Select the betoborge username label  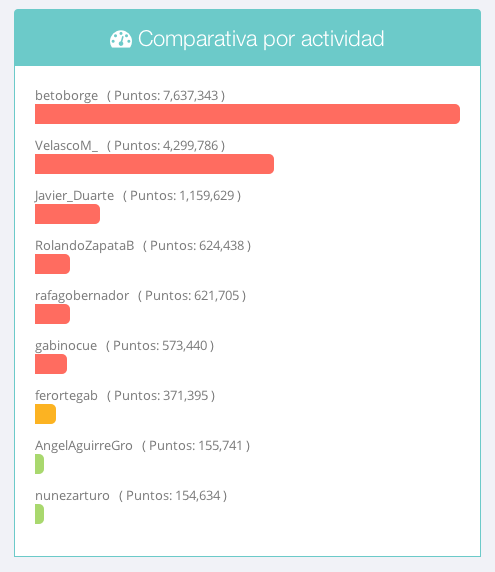coord(66,96)
